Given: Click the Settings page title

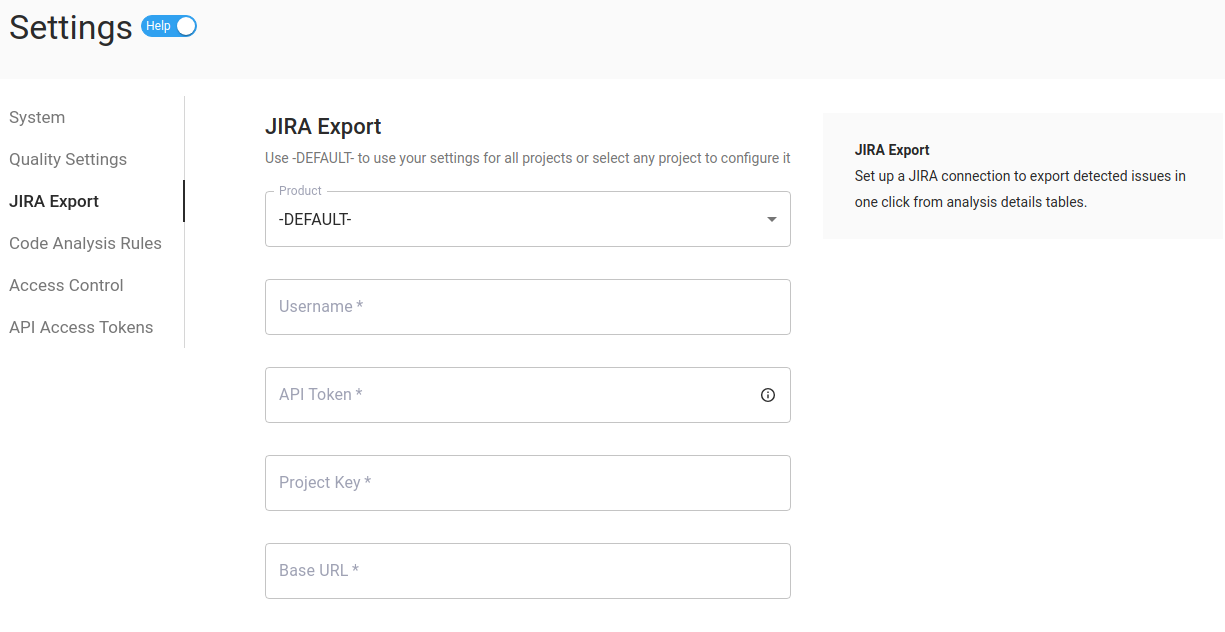Looking at the screenshot, I should coord(71,28).
